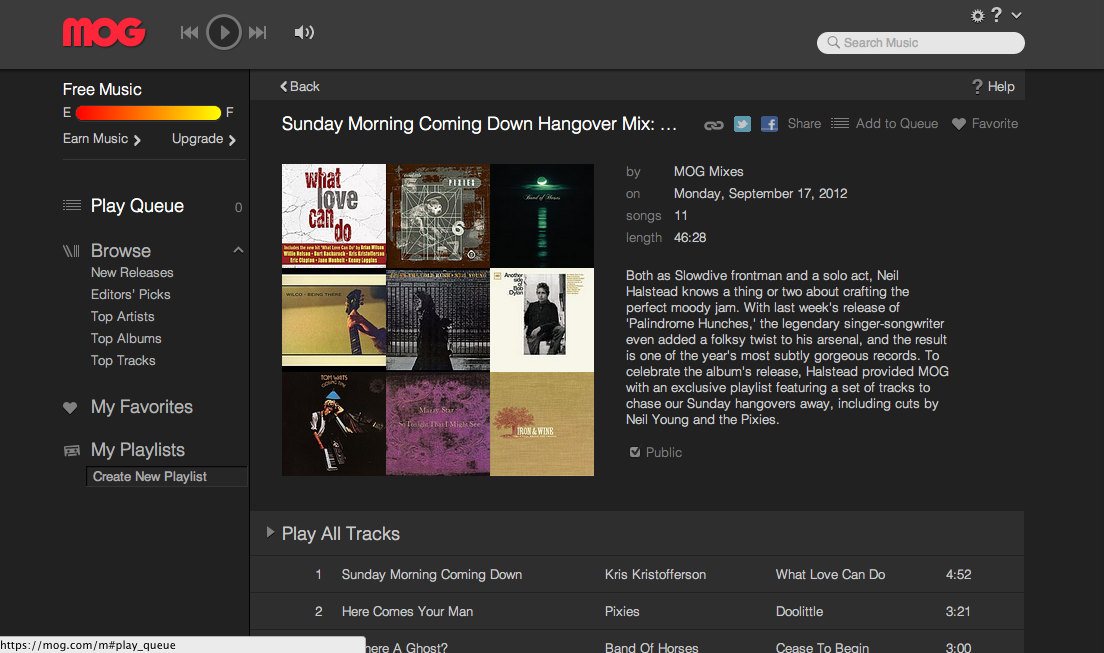Open artist Pixies

[x=622, y=611]
